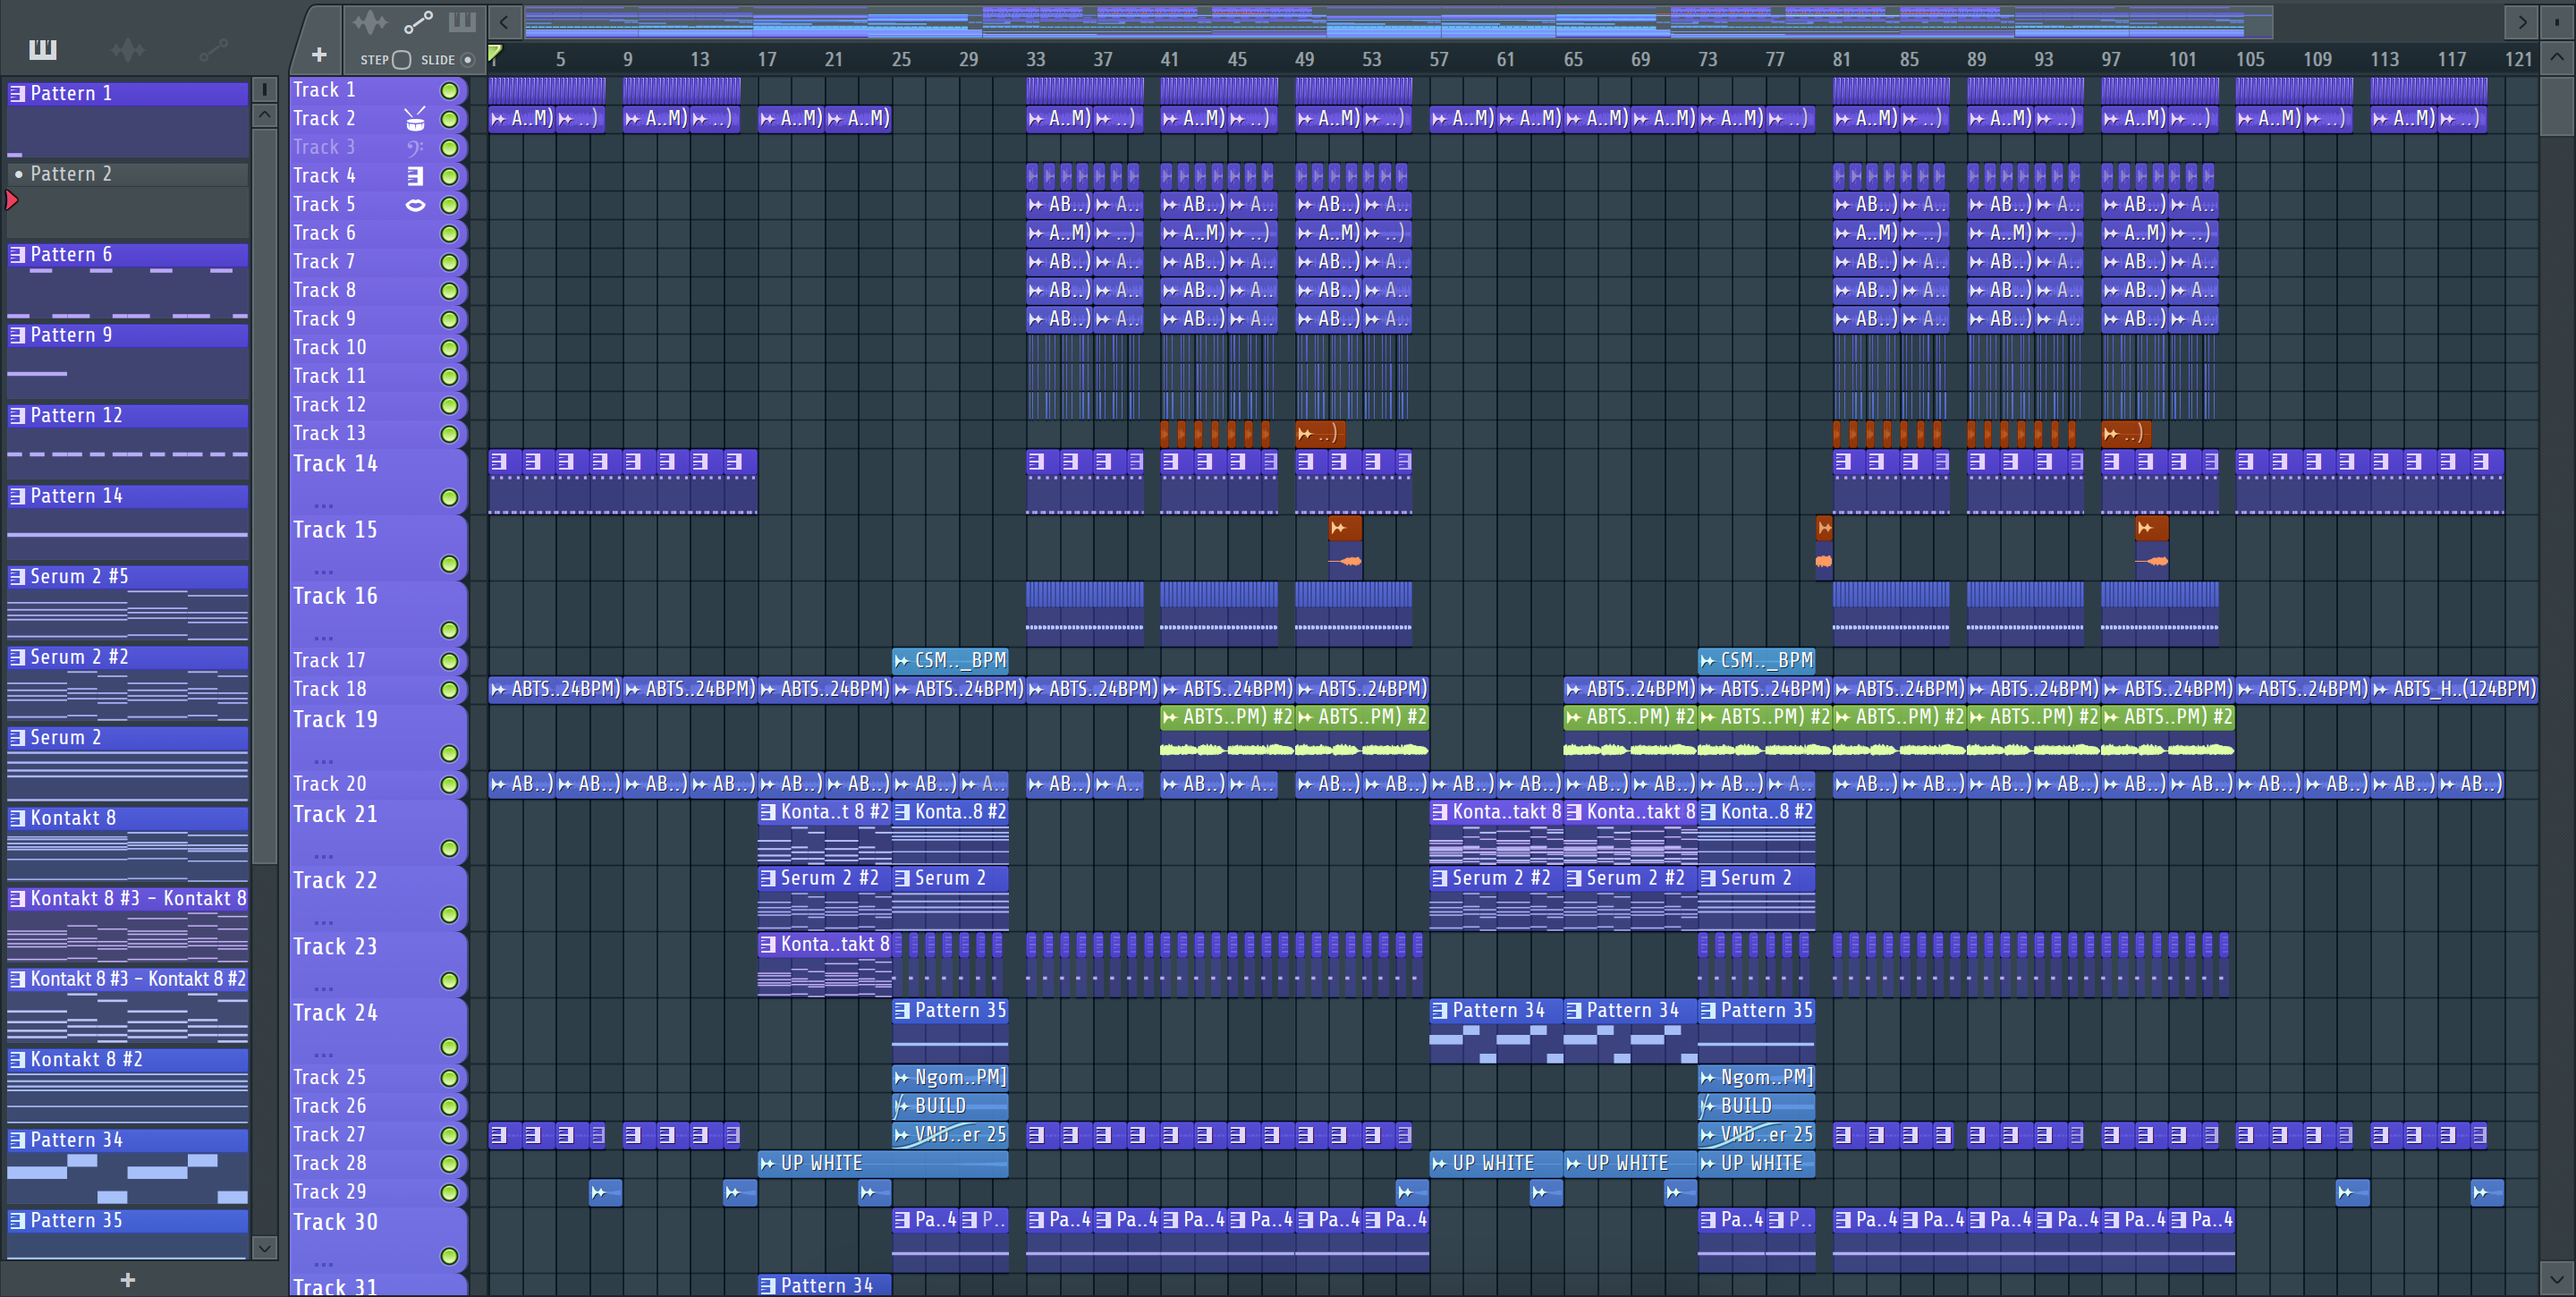The image size is (2576, 1297).
Task: Select pattern clip focus in playlist header
Action: click(462, 22)
